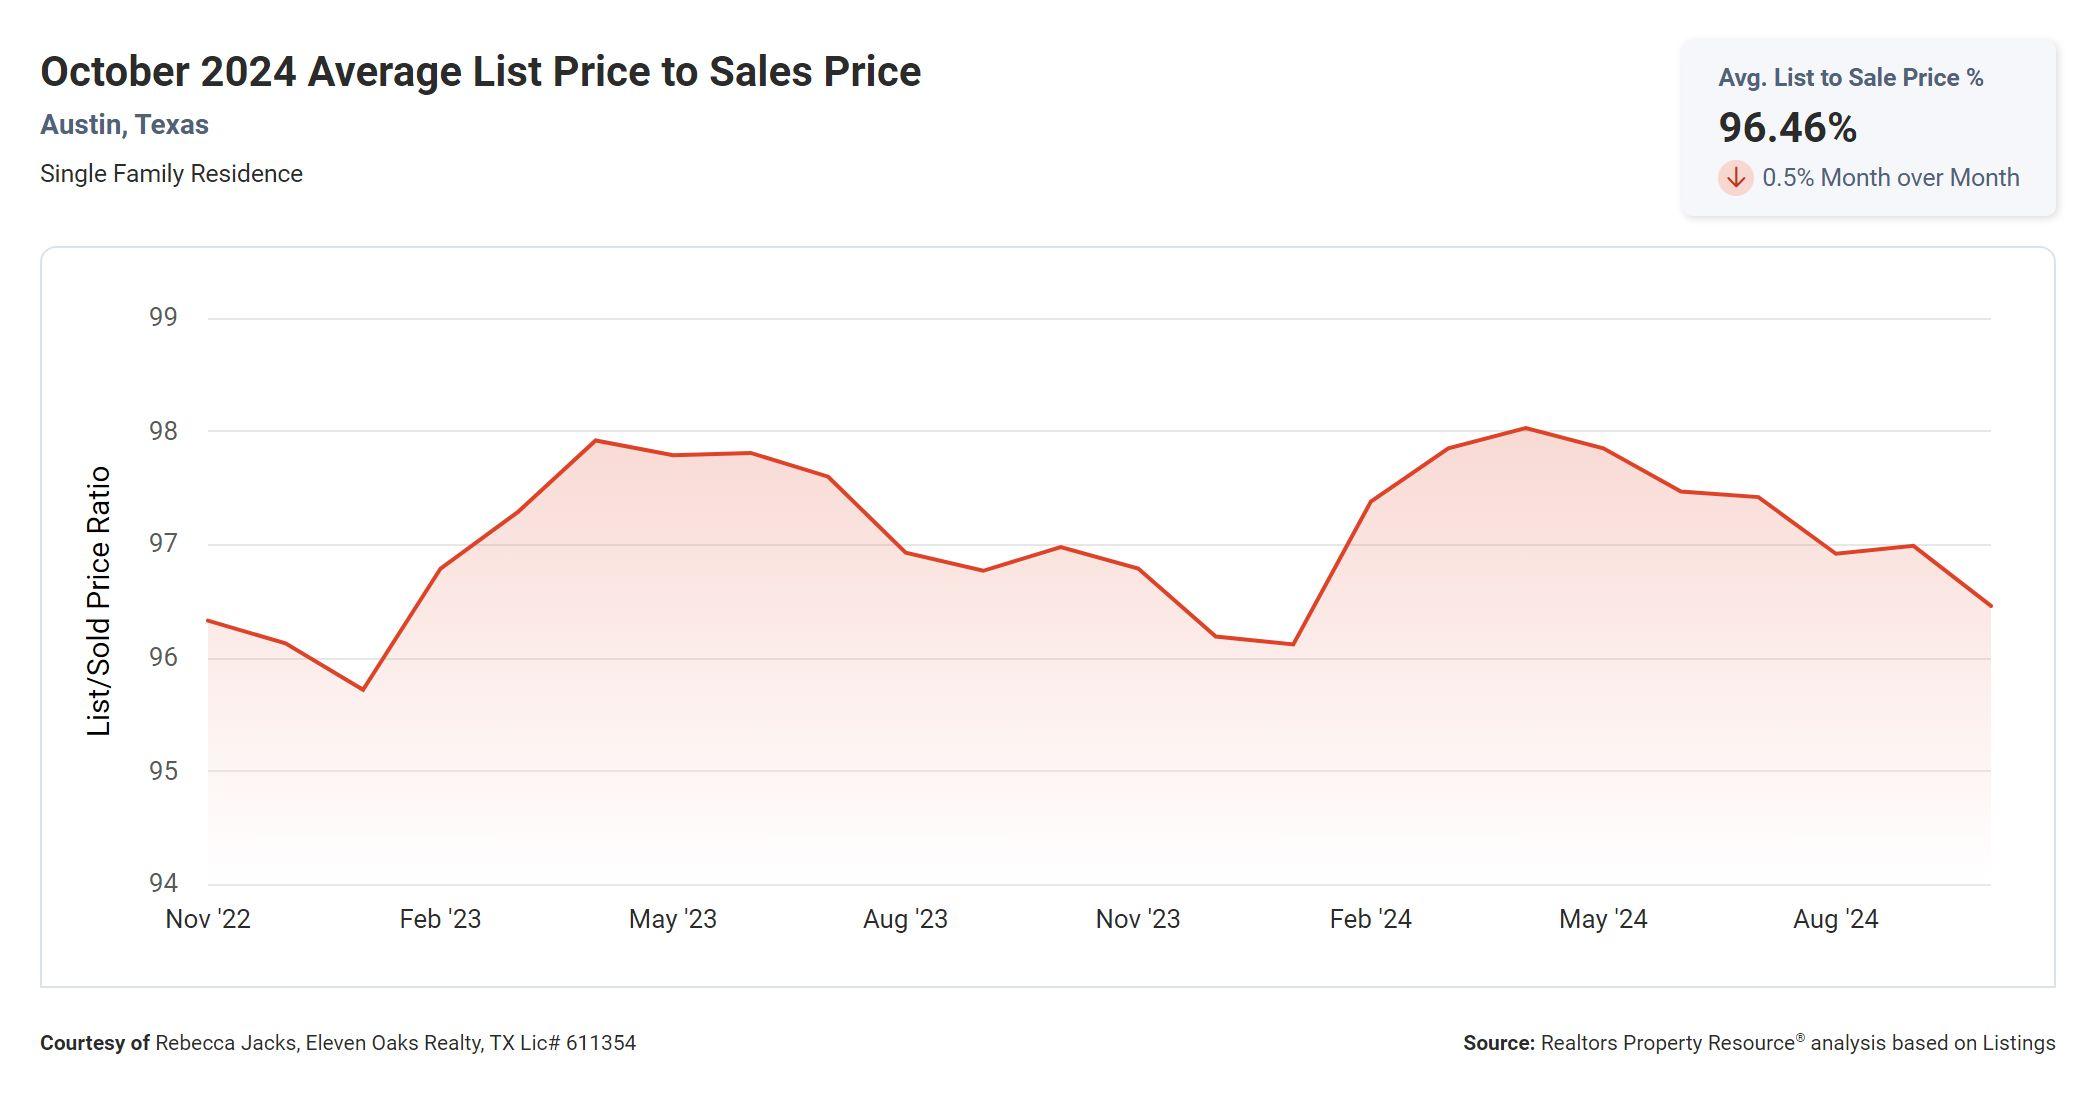Click the 96.46% average value
The height and width of the screenshot is (1100, 2096).
1788,128
